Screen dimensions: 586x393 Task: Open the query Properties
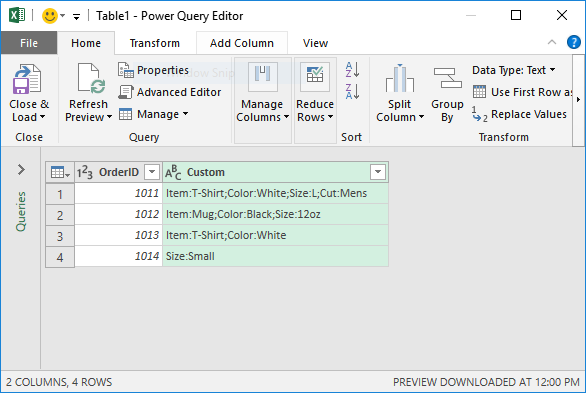pyautogui.click(x=153, y=70)
